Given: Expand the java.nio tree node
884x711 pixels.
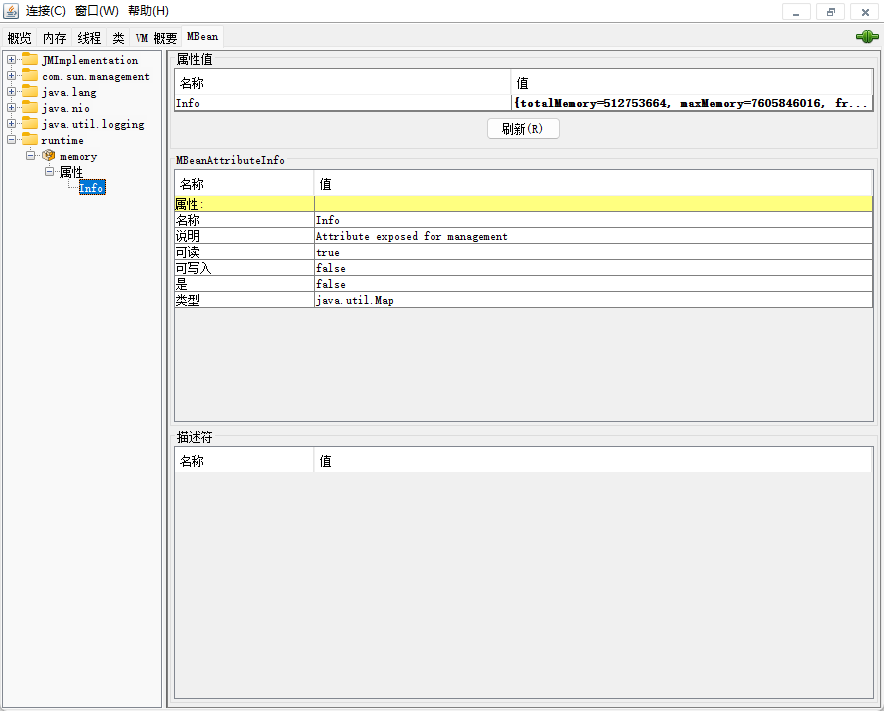Looking at the screenshot, I should (11, 107).
